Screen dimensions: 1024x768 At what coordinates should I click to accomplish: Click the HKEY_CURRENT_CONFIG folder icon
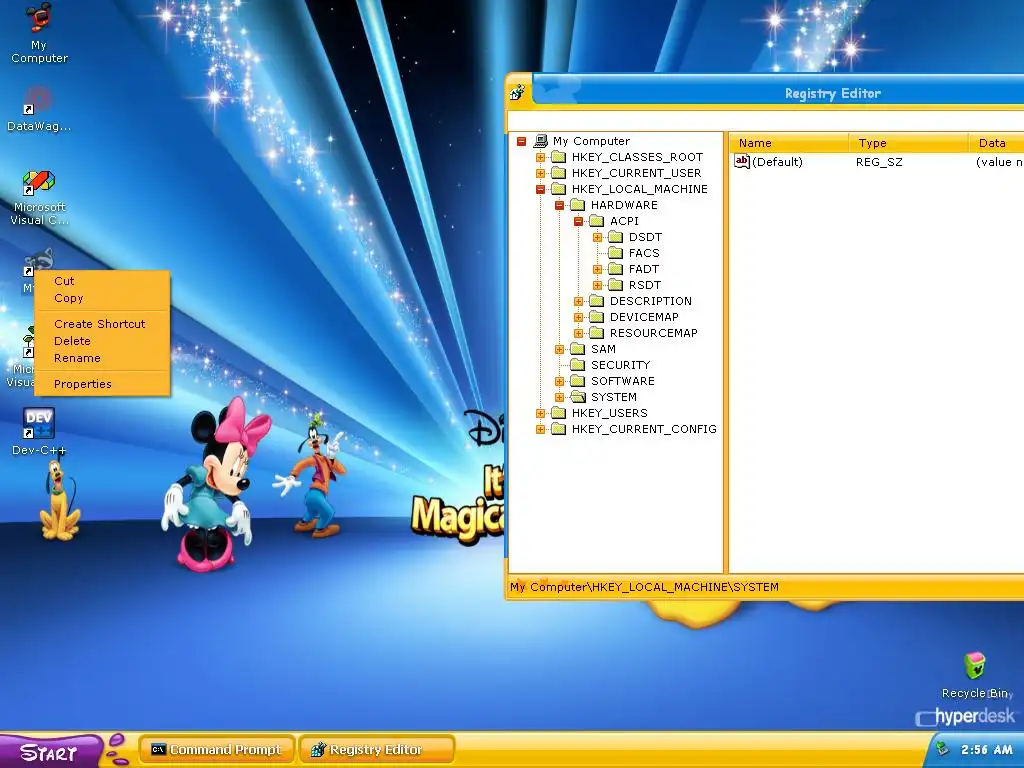click(558, 429)
